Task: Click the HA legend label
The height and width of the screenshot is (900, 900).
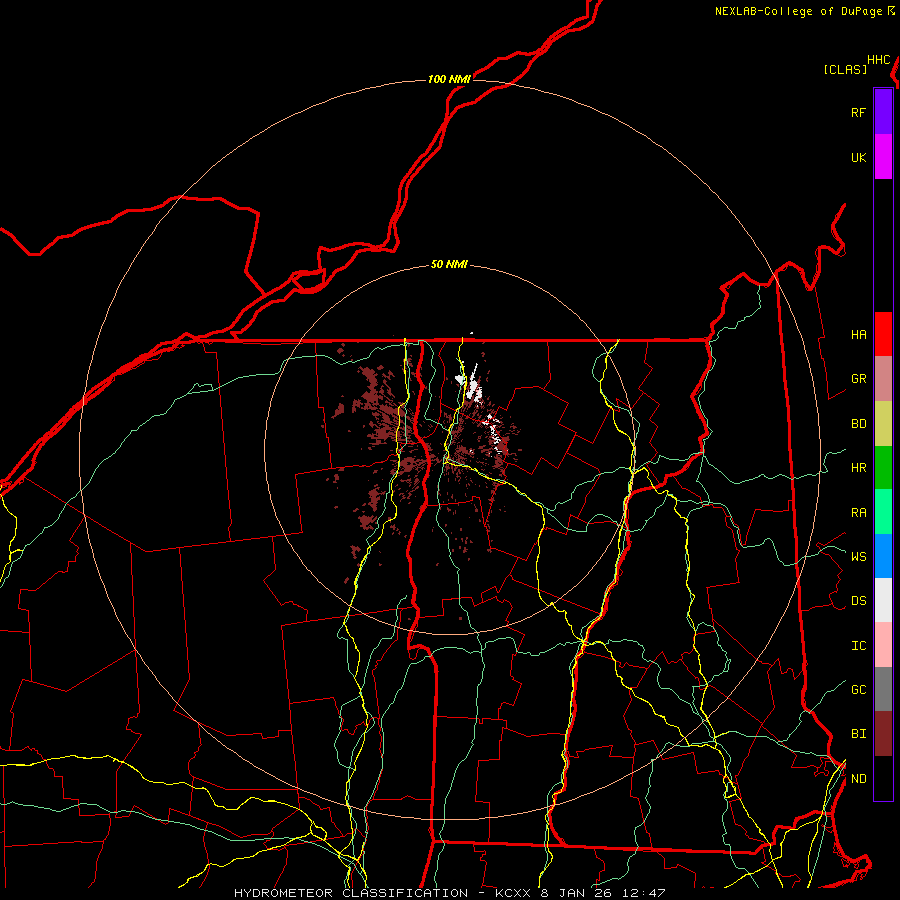Action: click(858, 334)
